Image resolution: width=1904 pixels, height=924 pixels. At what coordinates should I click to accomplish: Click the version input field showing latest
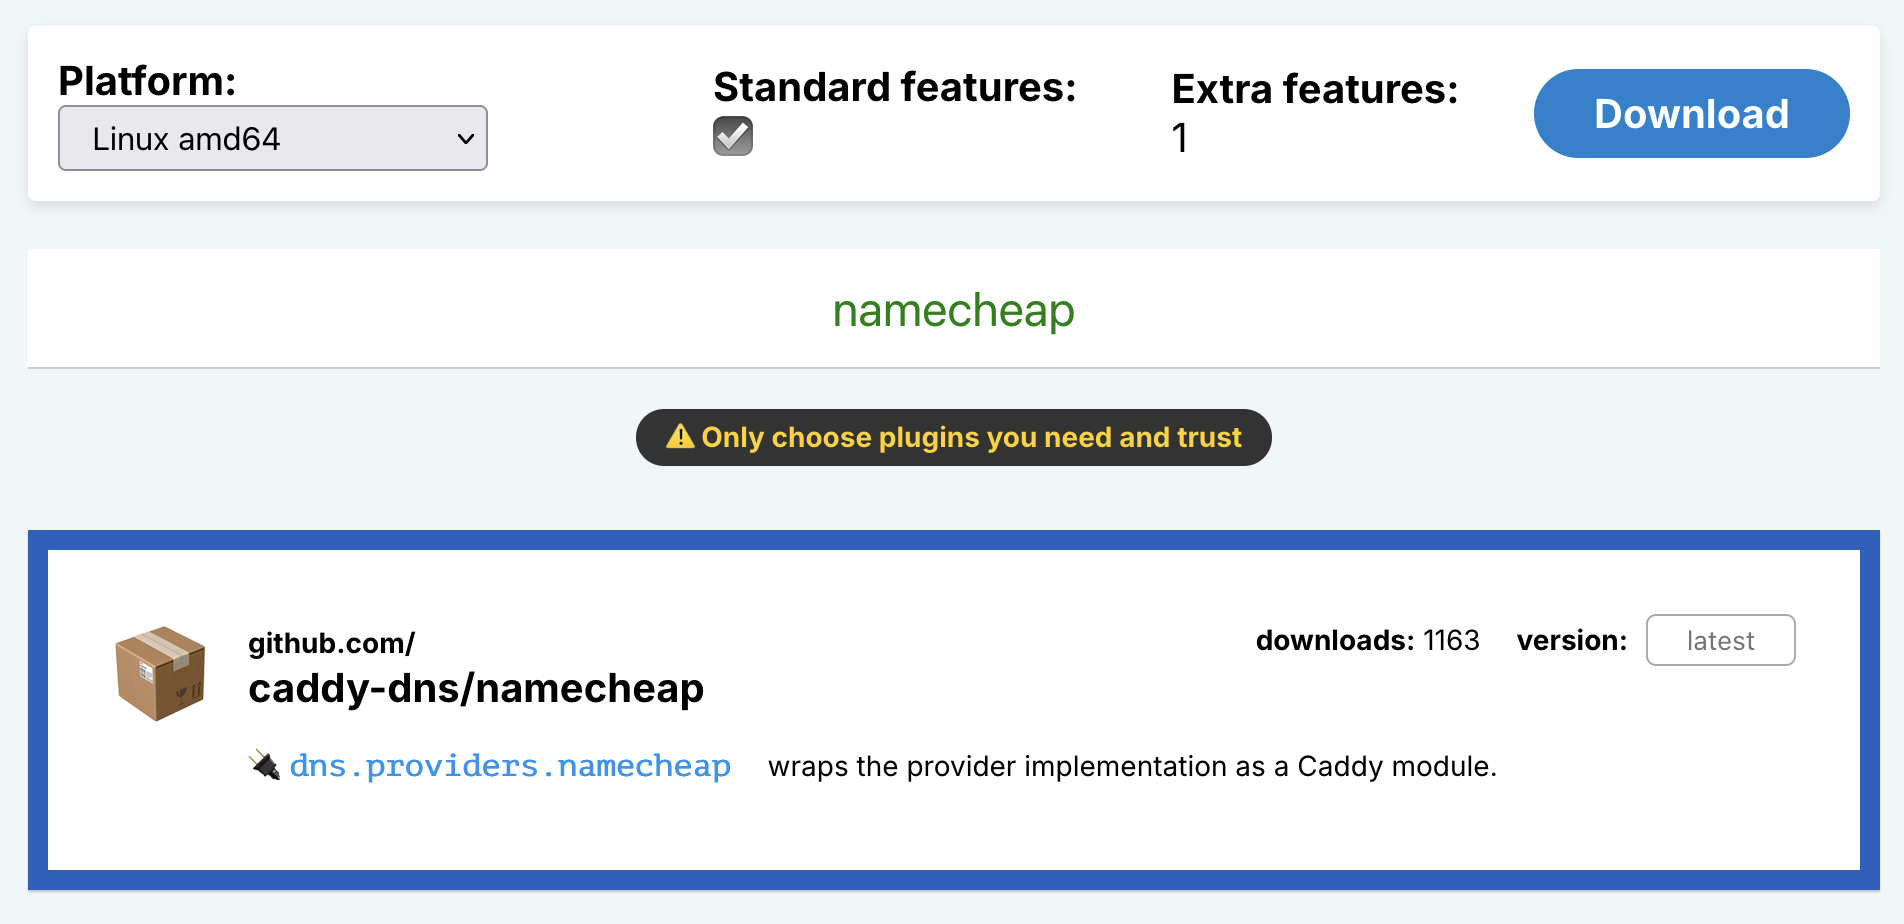point(1720,640)
